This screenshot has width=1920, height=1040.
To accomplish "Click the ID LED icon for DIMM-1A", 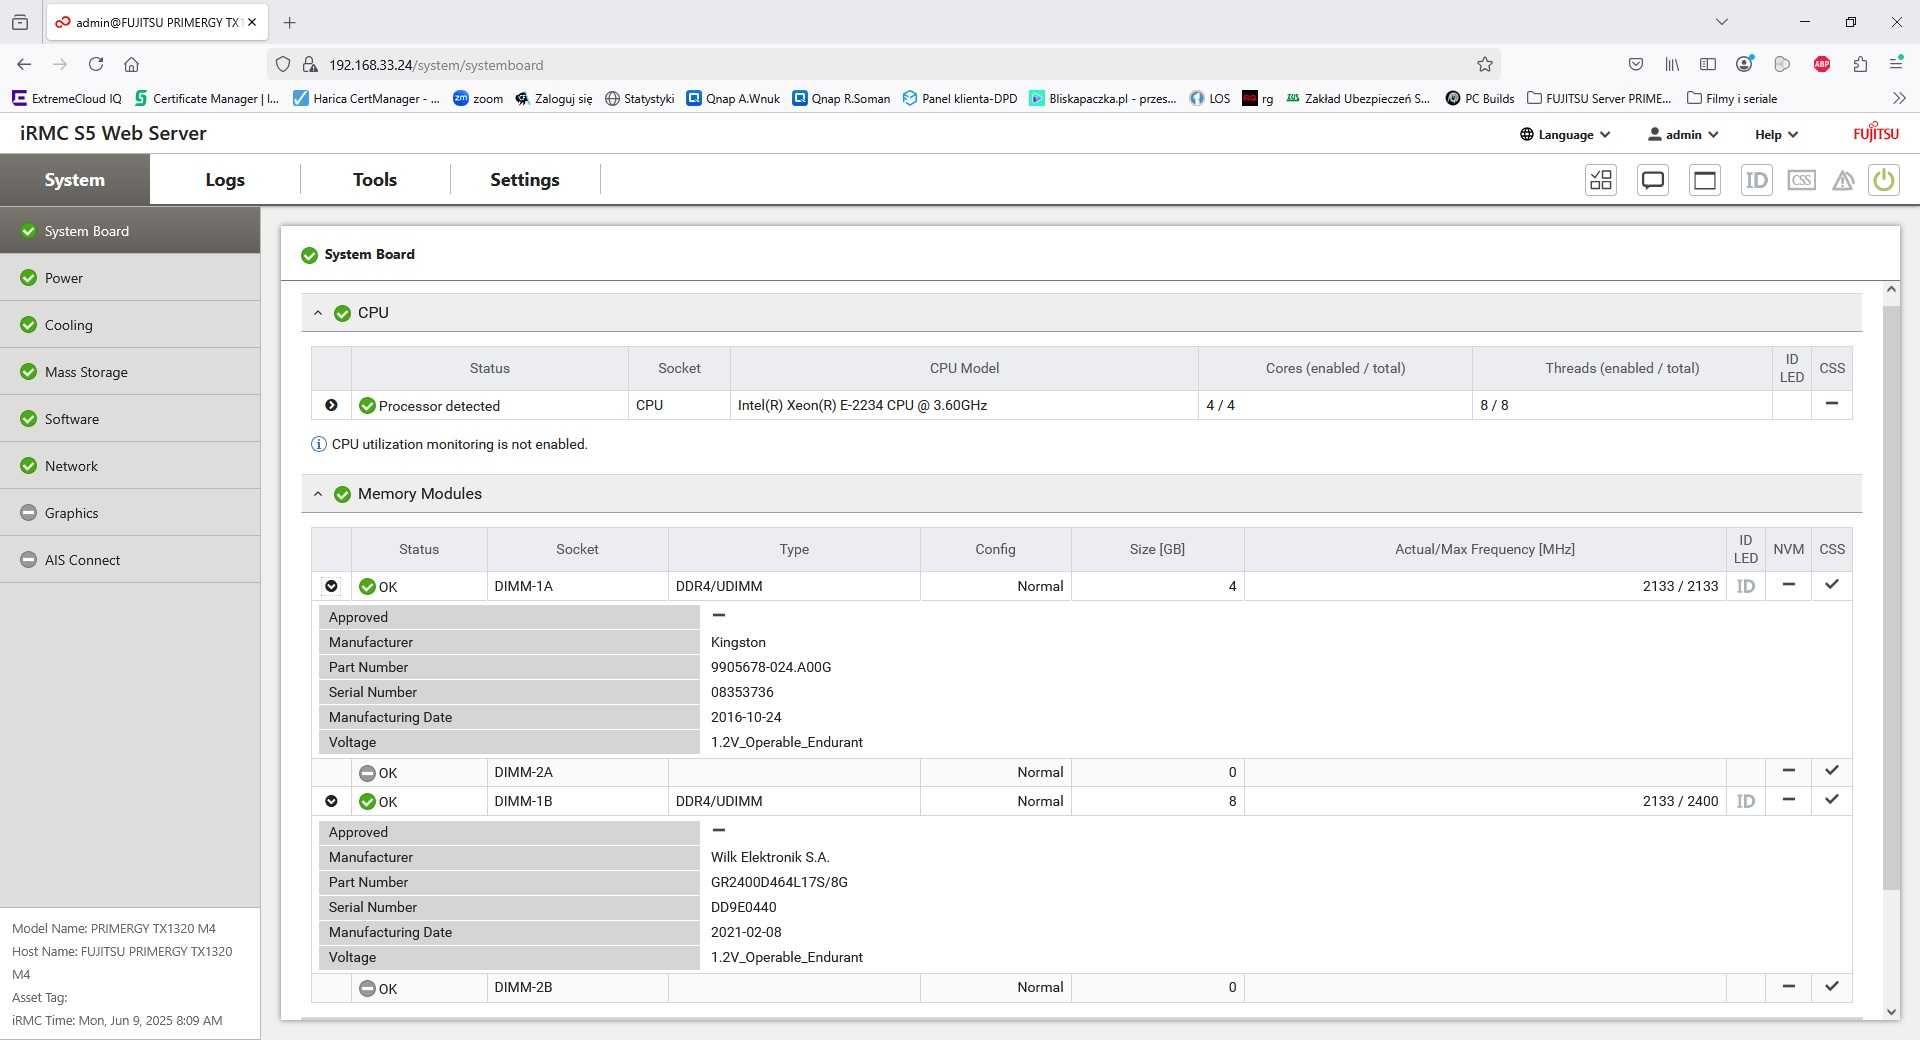I will pos(1746,587).
